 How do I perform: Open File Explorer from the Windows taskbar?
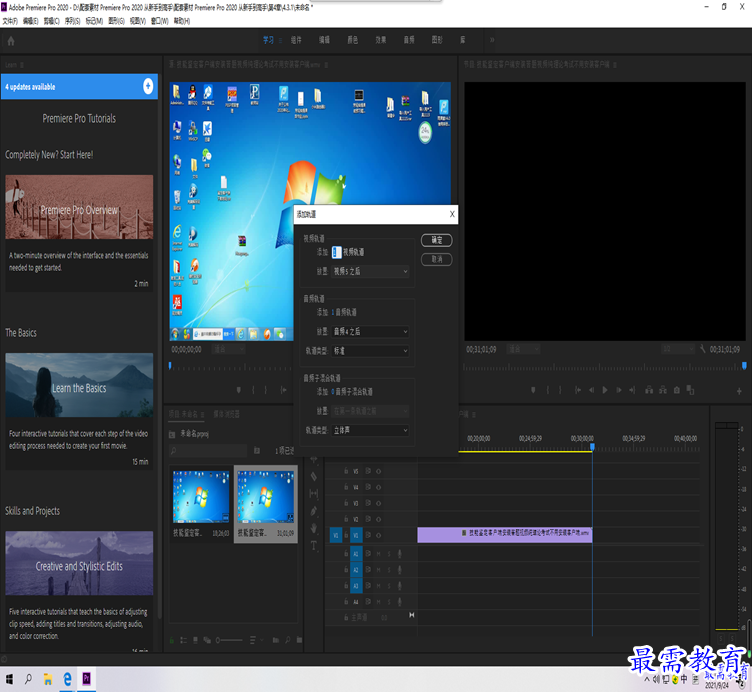pos(47,679)
